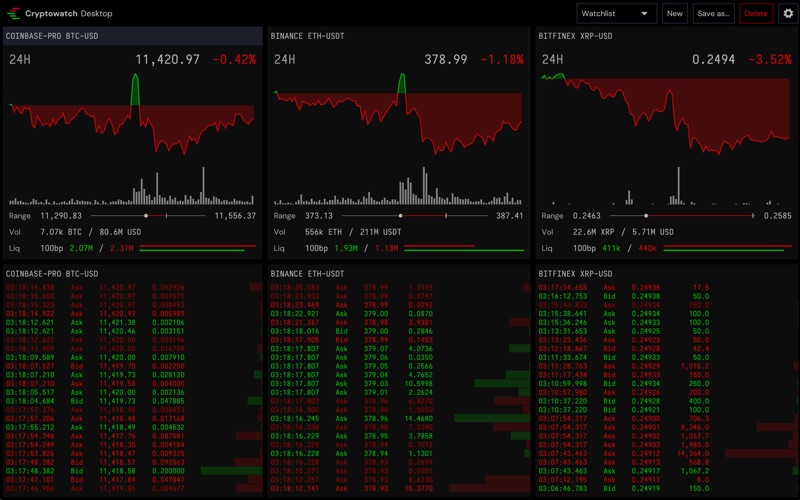Open the settings gear icon
The image size is (800, 500).
[788, 14]
